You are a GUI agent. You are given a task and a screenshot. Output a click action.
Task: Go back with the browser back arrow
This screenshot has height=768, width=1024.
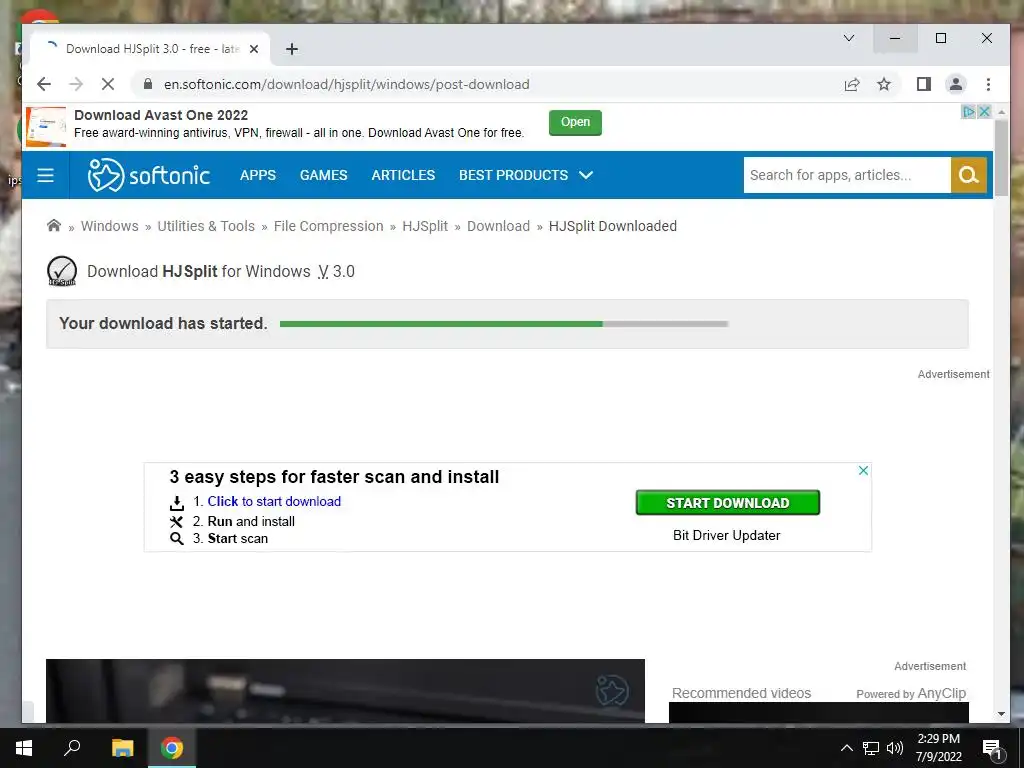pos(44,84)
